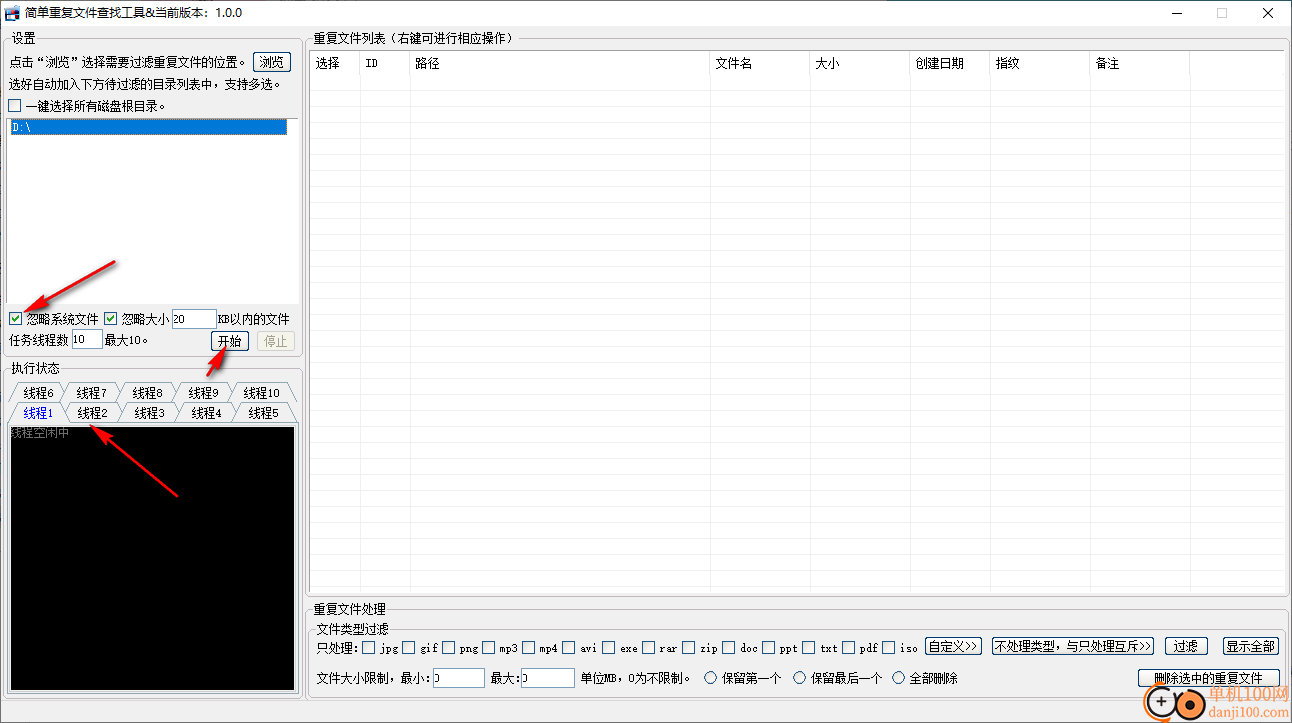Viewport: 1292px width, 723px height.
Task: Check the jpg file type checkbox
Action: [x=369, y=647]
